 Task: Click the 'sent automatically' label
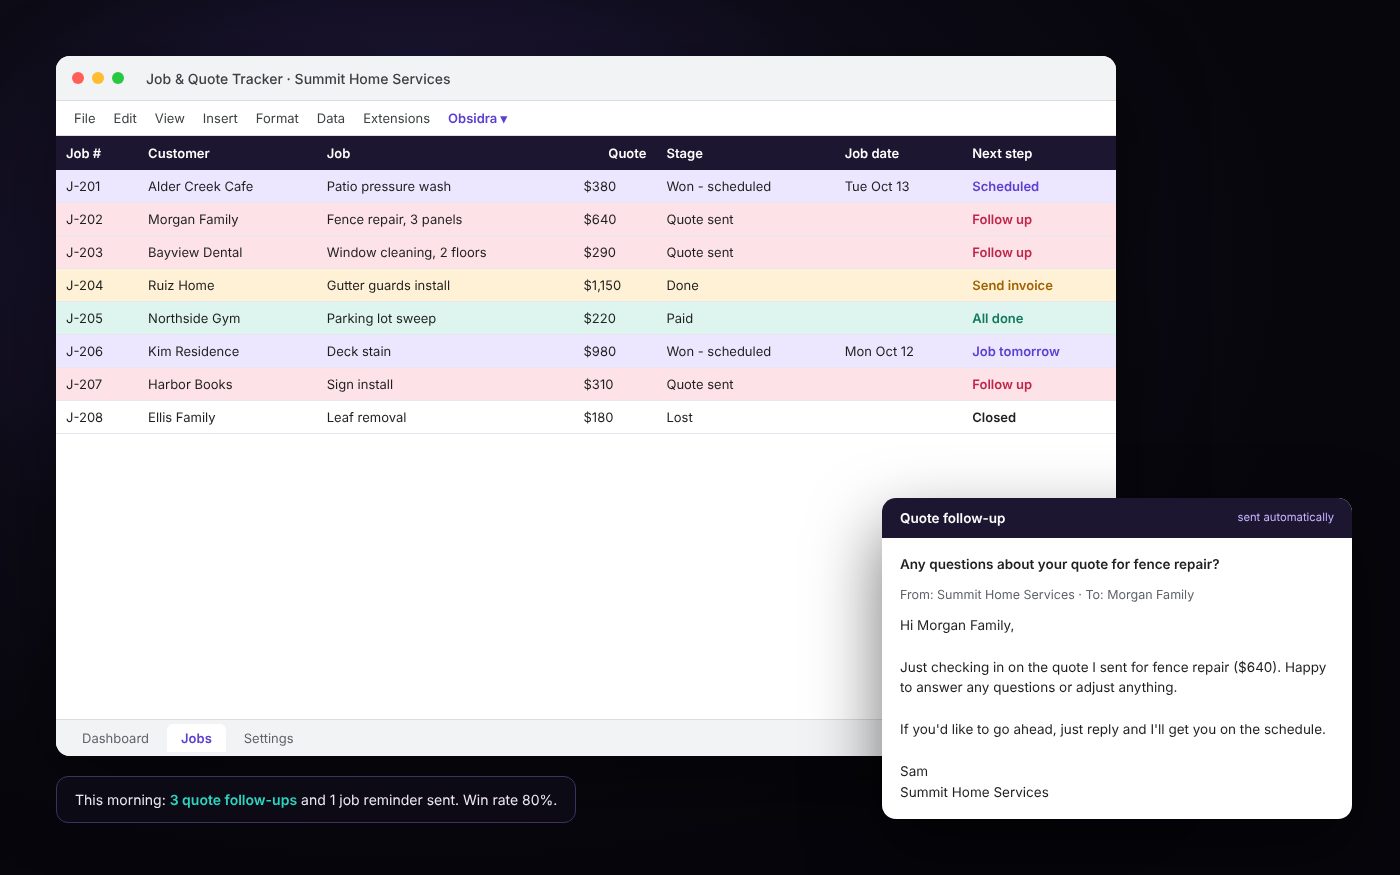tap(1285, 517)
